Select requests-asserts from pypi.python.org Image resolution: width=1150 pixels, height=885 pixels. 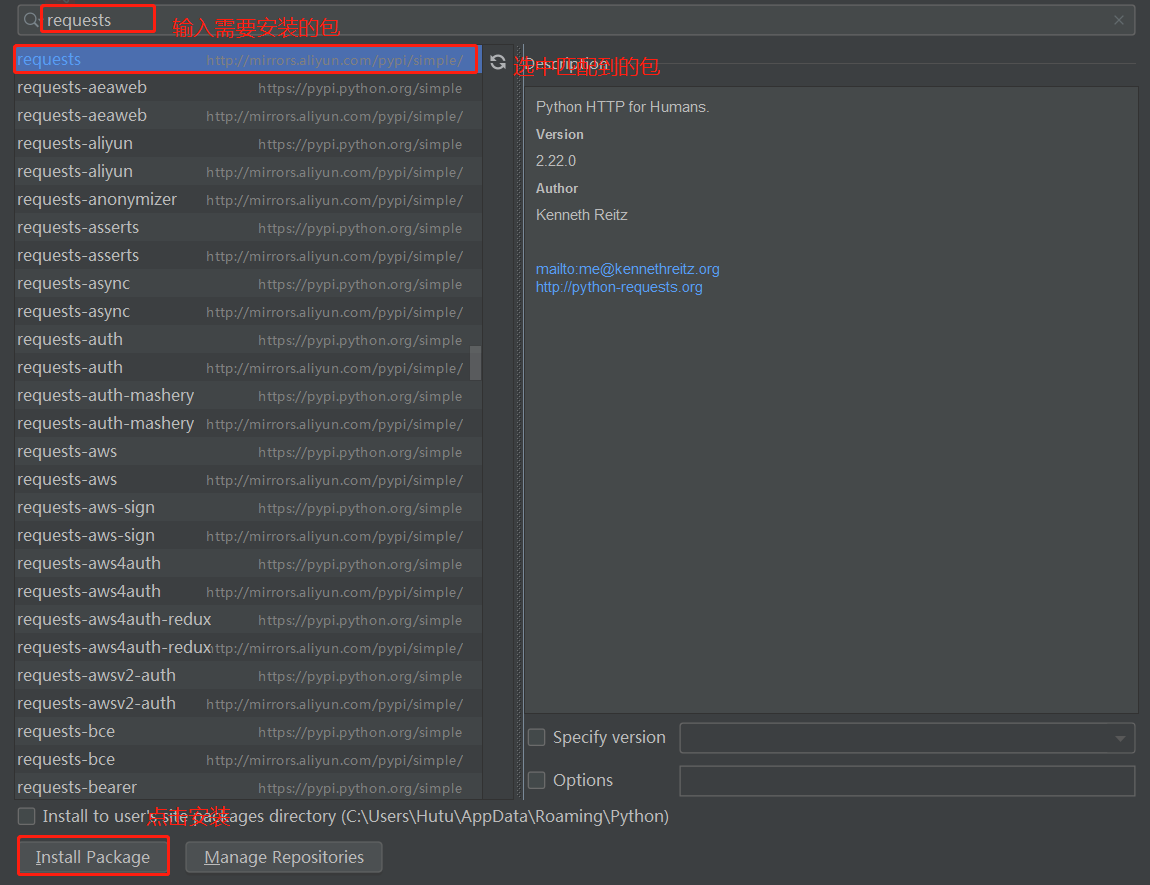pyautogui.click(x=248, y=227)
